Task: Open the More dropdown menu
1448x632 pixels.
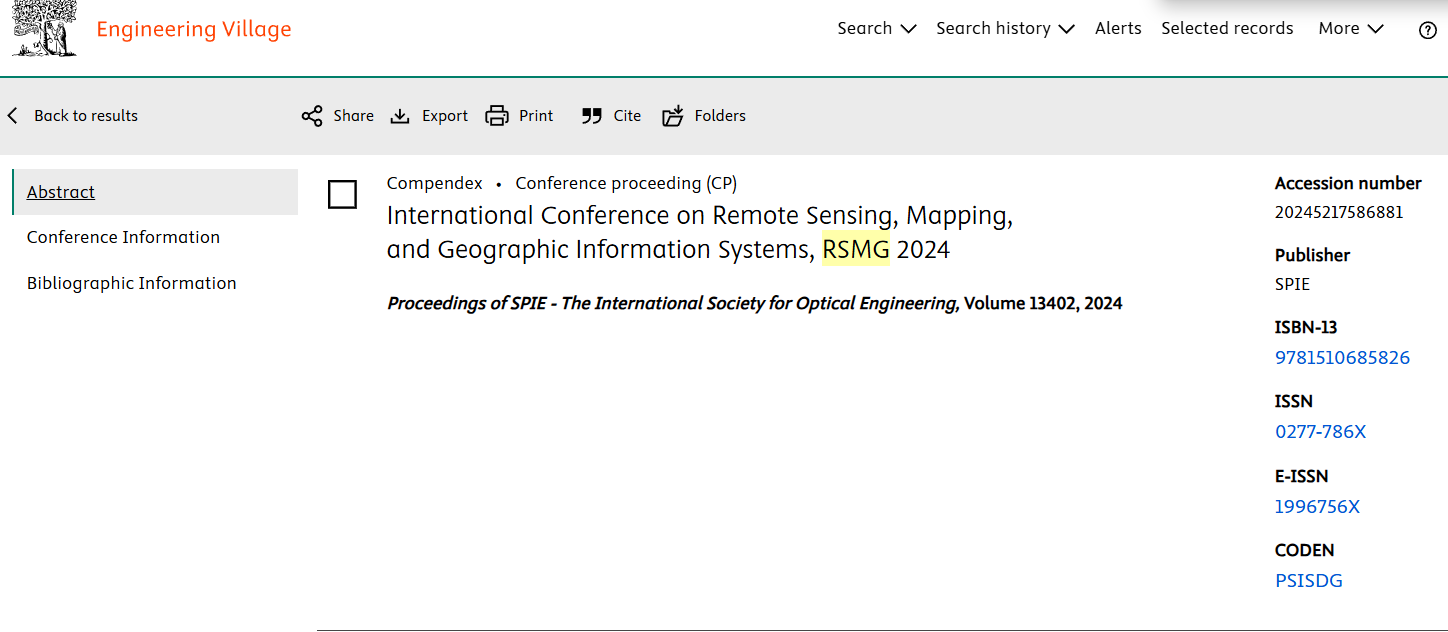Action: point(1350,28)
